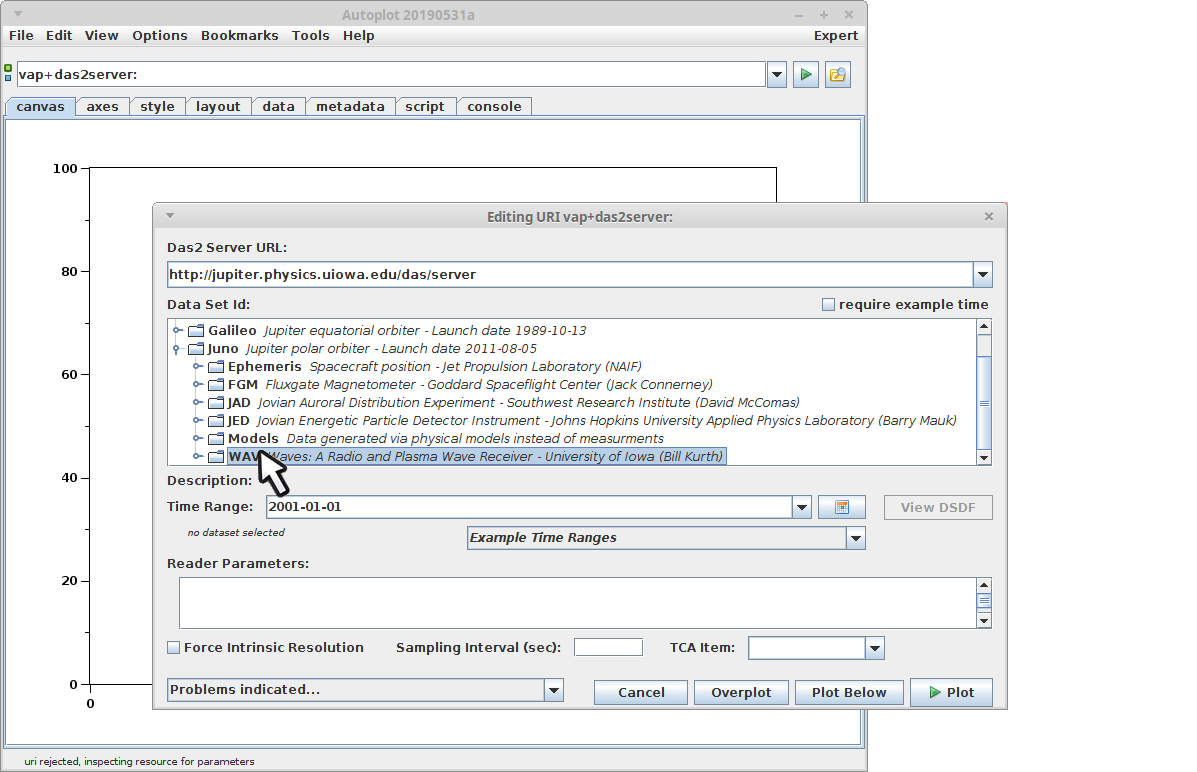This screenshot has width=1197, height=772.
Task: Click the Expert mode label
Action: 835,36
